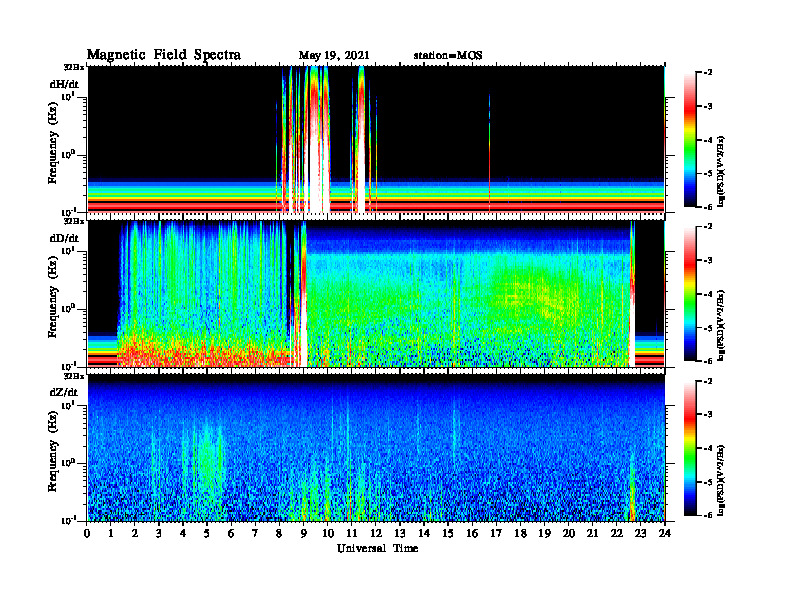Click hour label "4" on the time axis
This screenshot has width=792, height=612.
click(183, 534)
